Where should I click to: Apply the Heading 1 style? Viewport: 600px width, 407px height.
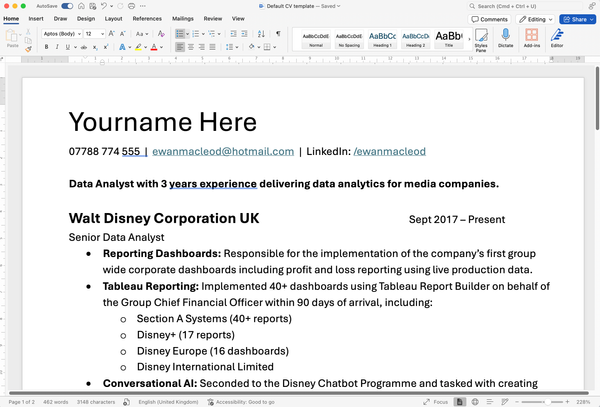(382, 39)
